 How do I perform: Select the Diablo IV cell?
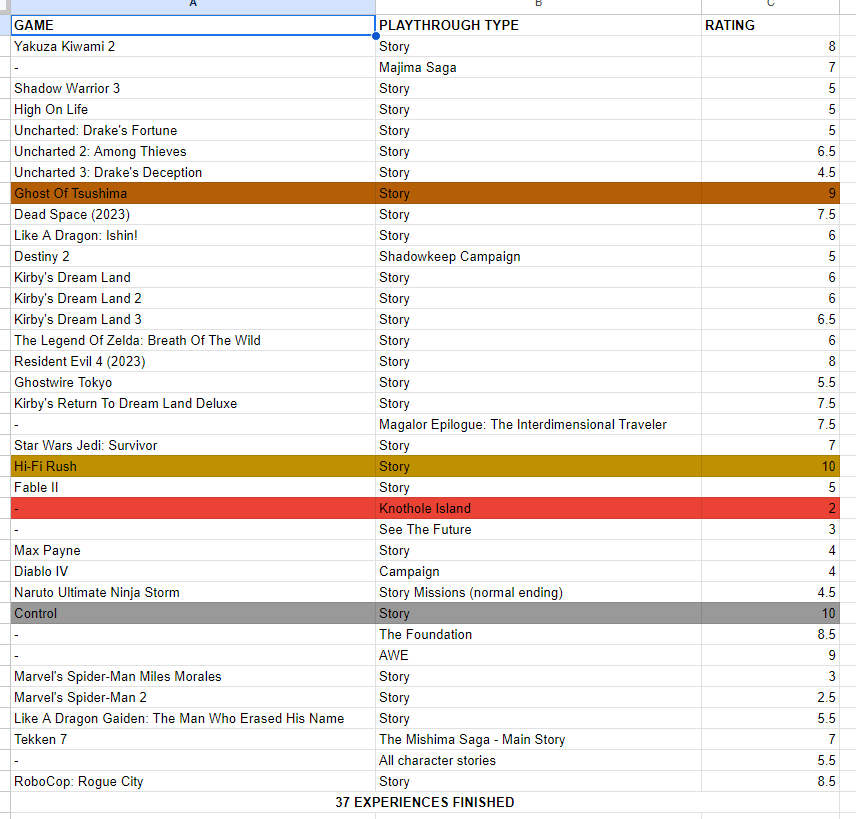point(193,572)
